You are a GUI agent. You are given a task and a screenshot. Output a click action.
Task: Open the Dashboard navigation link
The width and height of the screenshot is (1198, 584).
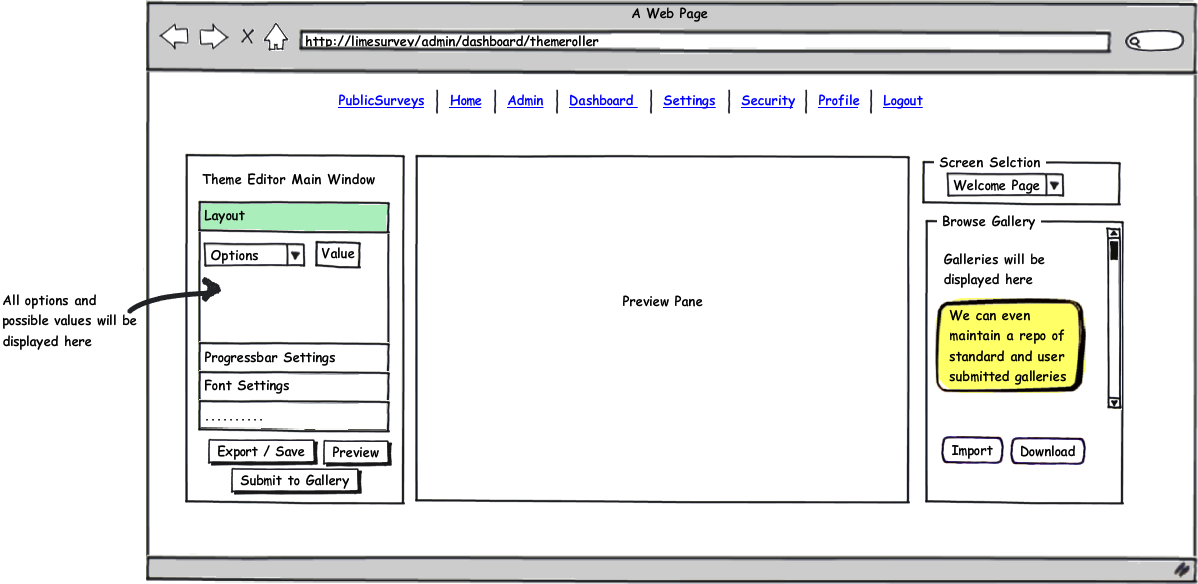click(601, 101)
